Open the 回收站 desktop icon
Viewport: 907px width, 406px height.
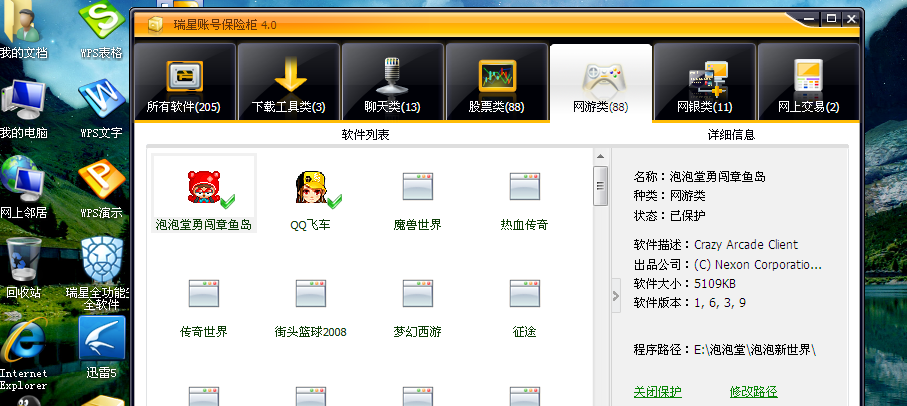tap(23, 268)
